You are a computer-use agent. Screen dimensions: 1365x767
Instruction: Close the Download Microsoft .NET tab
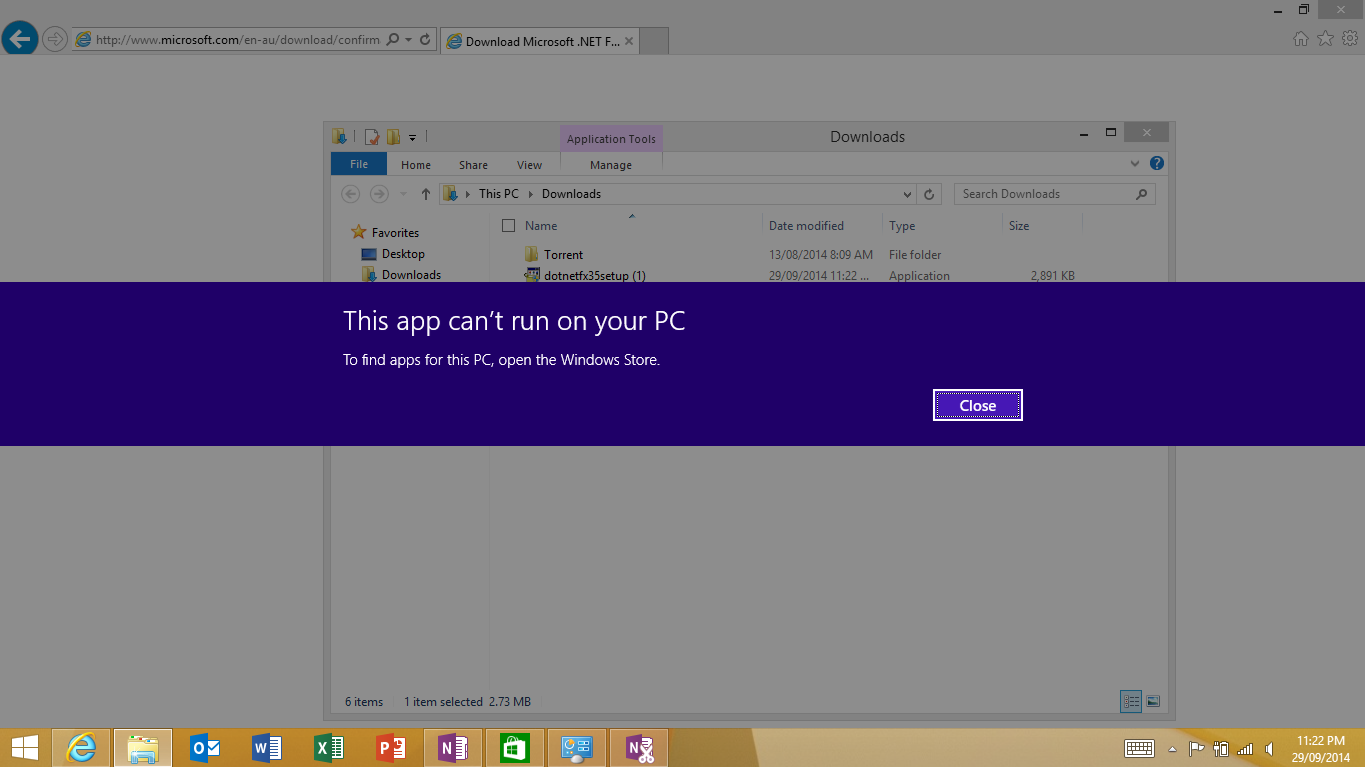click(629, 41)
